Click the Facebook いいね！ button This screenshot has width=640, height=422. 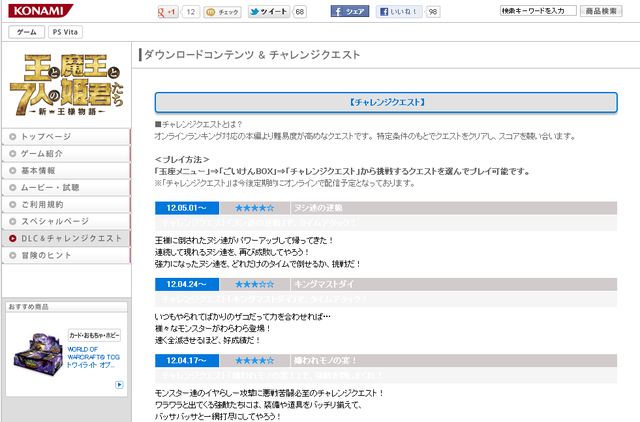(399, 11)
